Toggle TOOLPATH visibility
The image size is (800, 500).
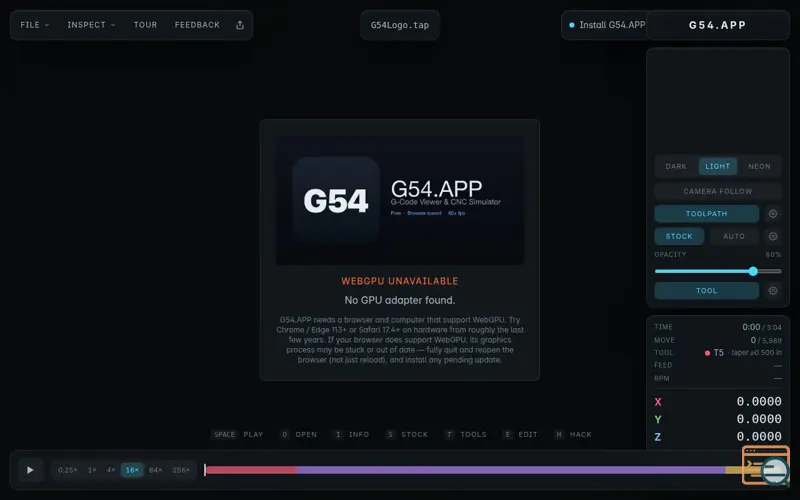[707, 214]
